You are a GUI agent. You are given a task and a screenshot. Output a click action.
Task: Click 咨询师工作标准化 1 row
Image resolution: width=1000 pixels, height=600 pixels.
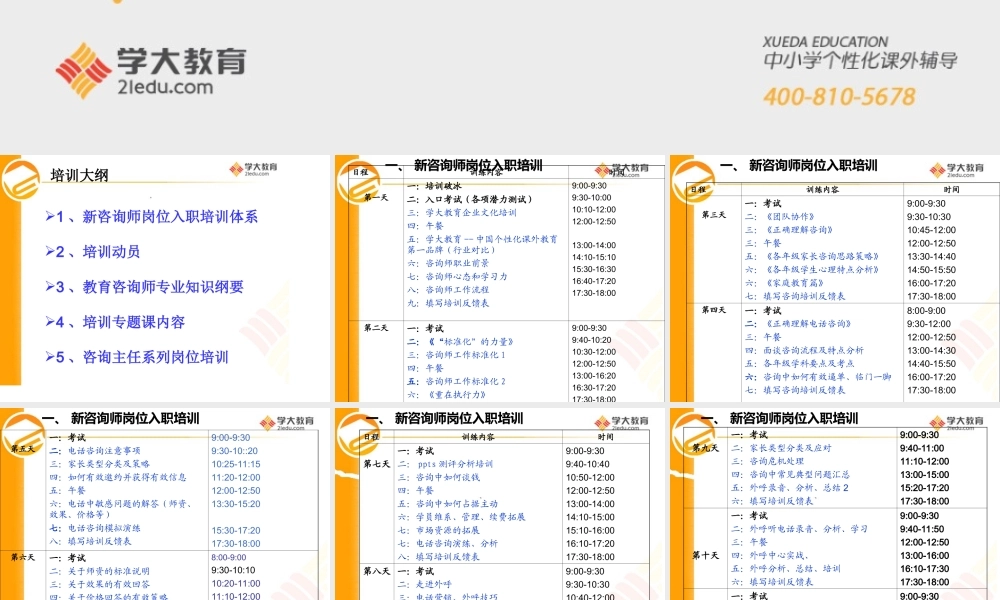click(457, 355)
